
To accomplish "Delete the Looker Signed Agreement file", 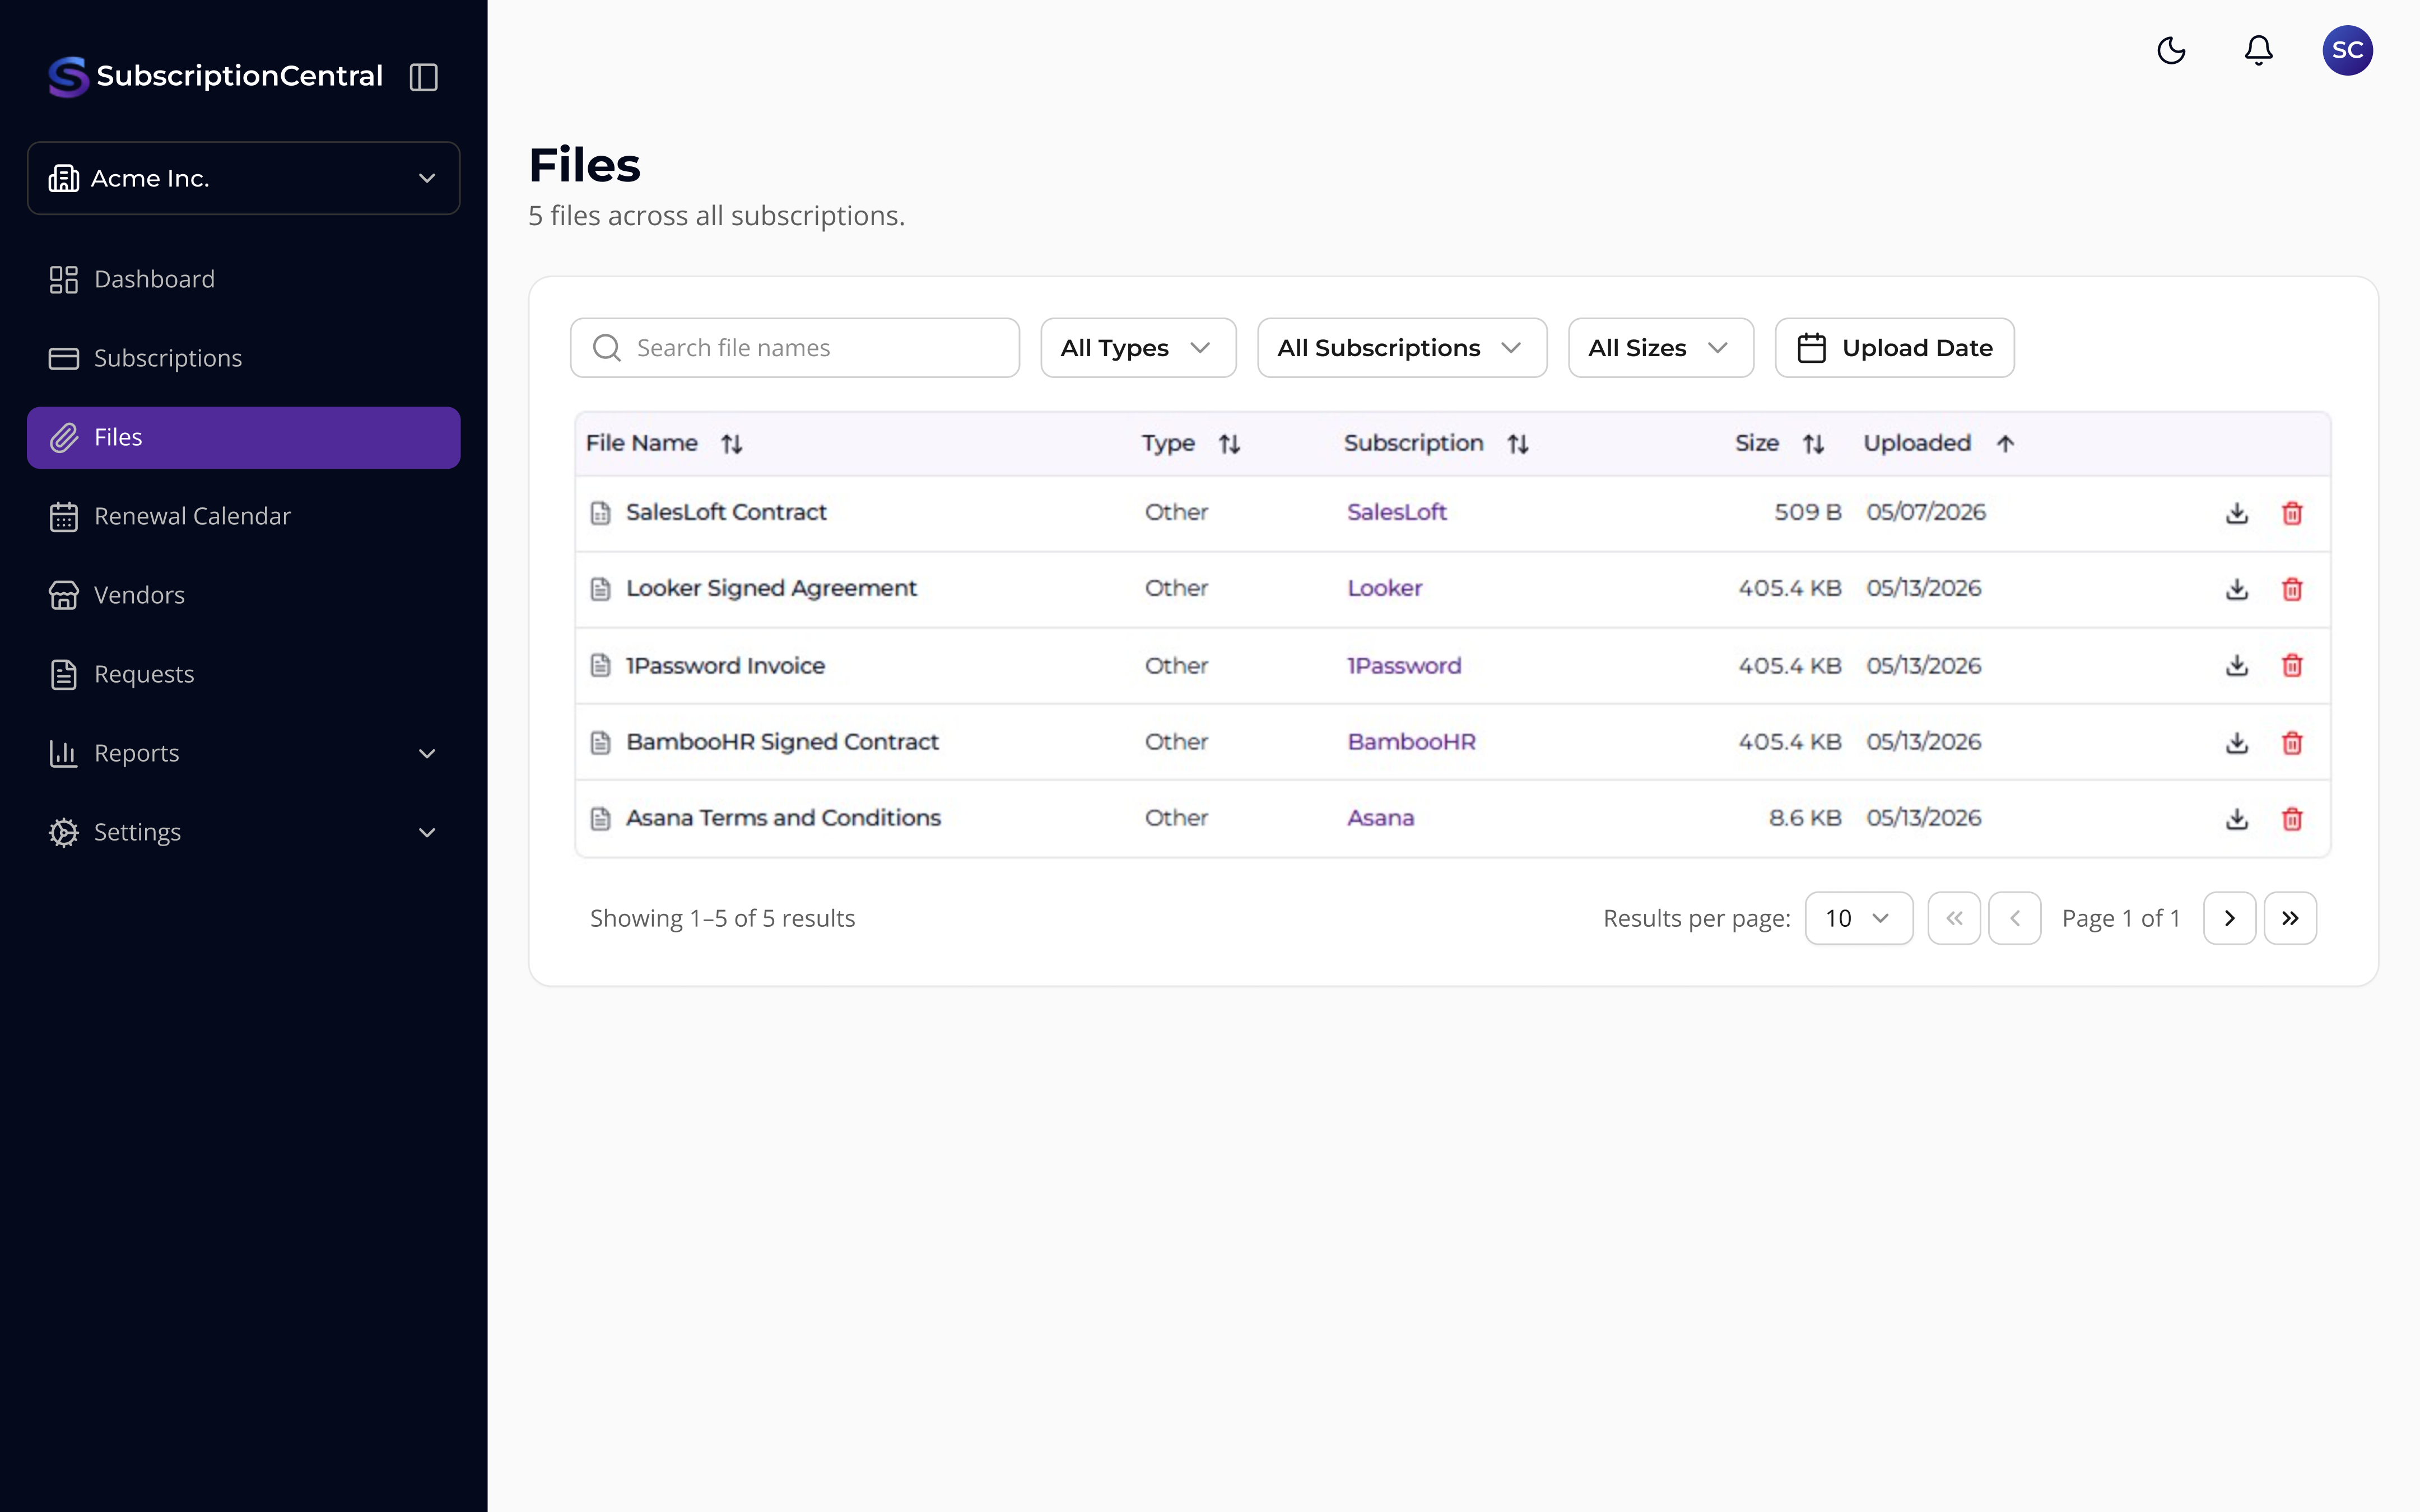I will pyautogui.click(x=2292, y=589).
